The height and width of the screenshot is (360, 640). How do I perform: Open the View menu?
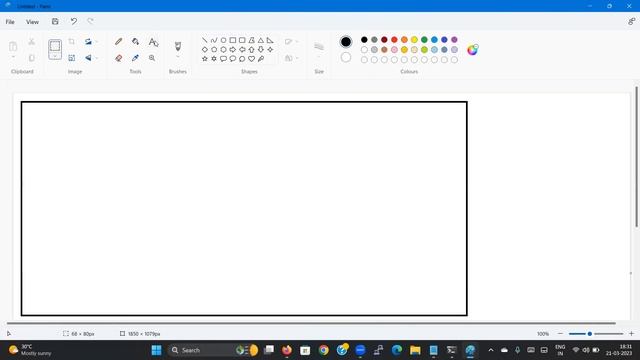pos(32,22)
